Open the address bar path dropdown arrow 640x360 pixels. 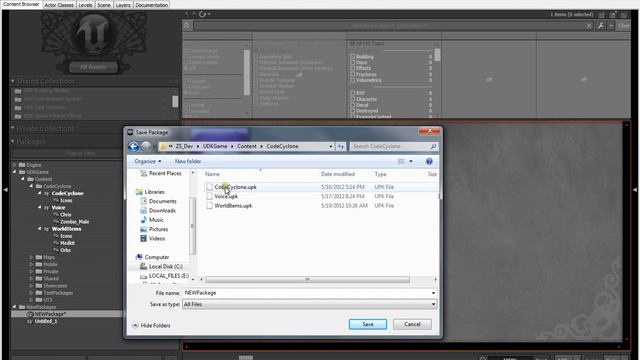click(331, 146)
